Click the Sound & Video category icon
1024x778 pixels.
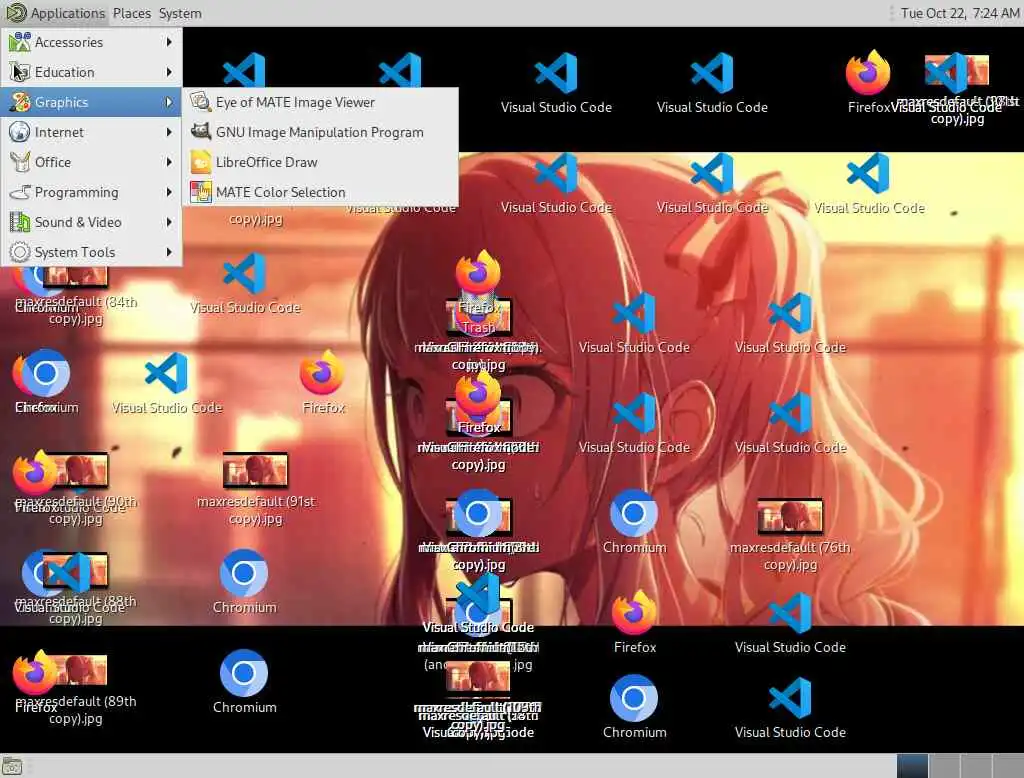pos(20,222)
